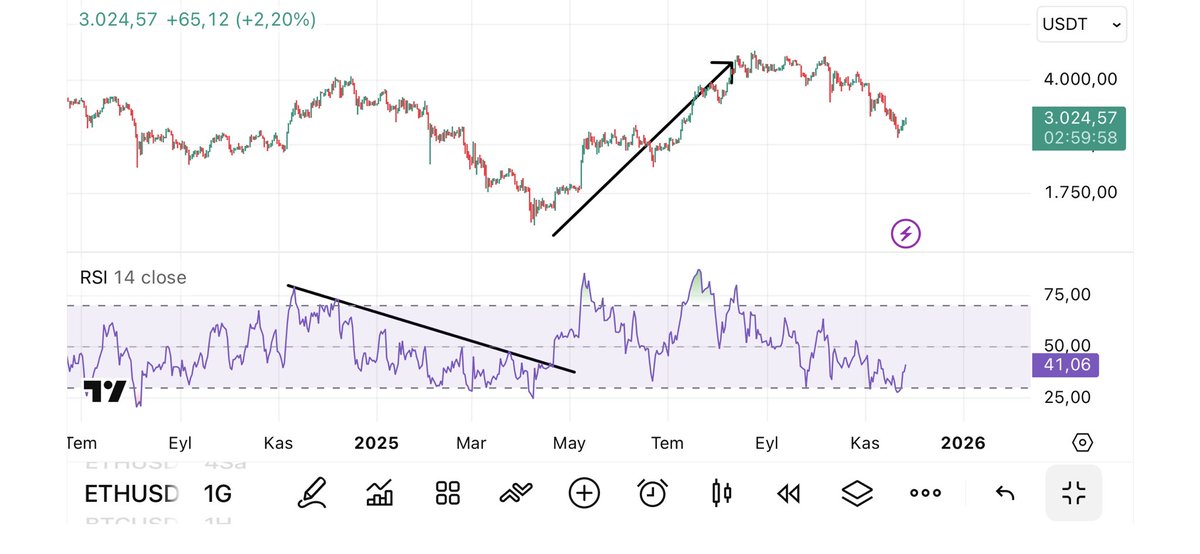Click the 2026 time axis label
1200x554 pixels.
click(963, 443)
